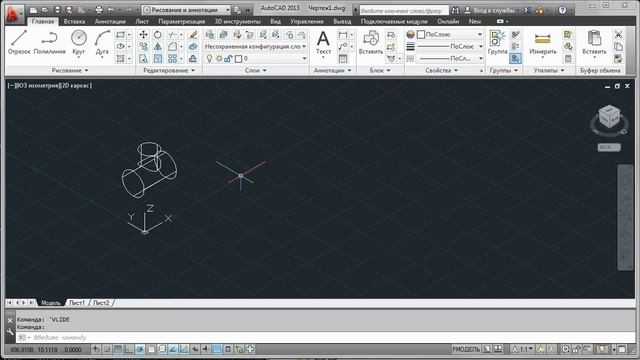This screenshot has height=360, width=640.
Task: Click the Группа tool icon
Action: (x=498, y=42)
